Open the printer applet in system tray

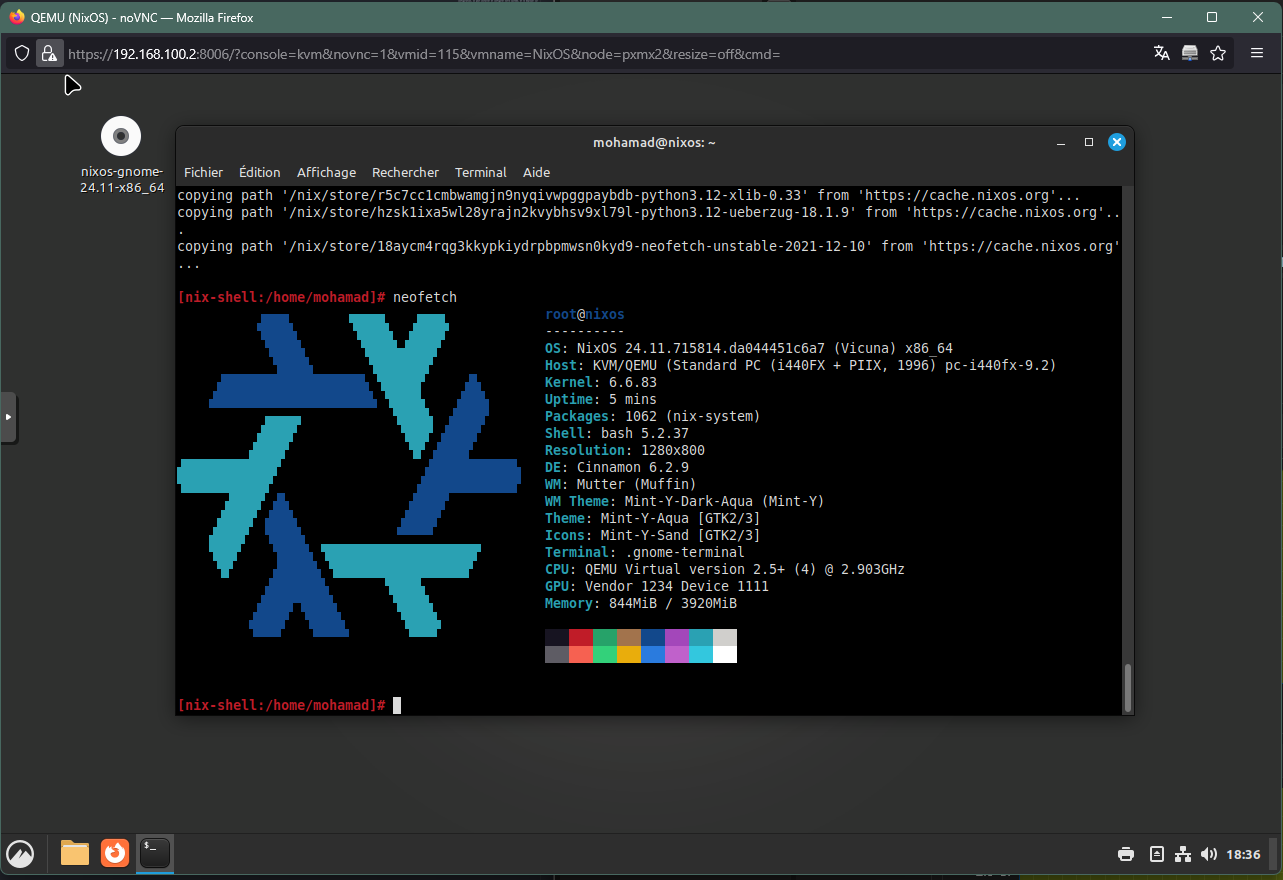[x=1126, y=854]
